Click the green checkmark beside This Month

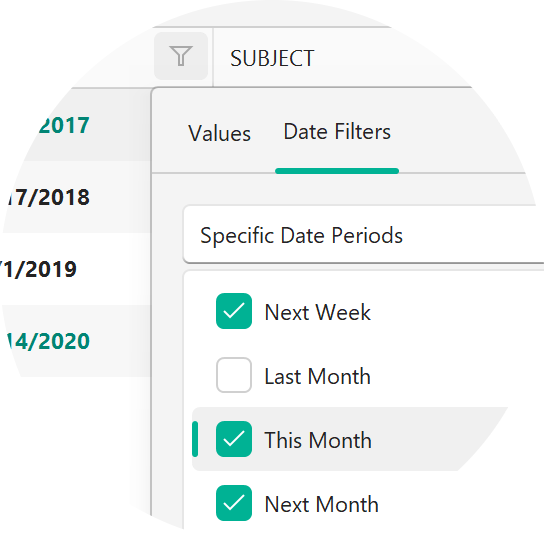click(x=234, y=439)
